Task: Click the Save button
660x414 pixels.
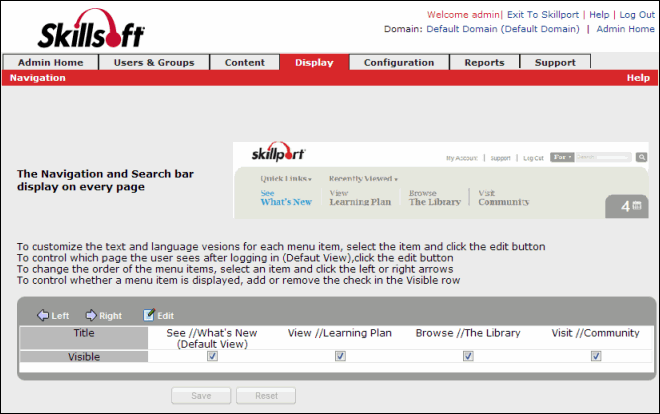Action: click(x=201, y=395)
